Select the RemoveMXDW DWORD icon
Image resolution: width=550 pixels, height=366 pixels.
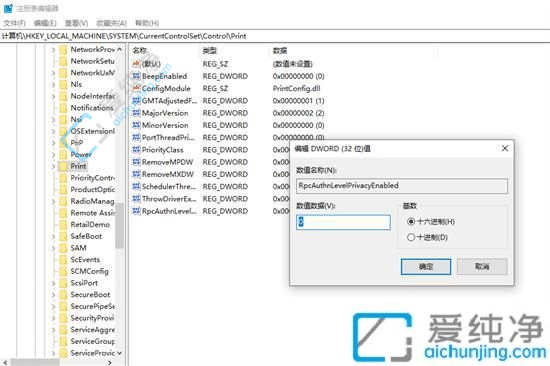click(x=136, y=174)
